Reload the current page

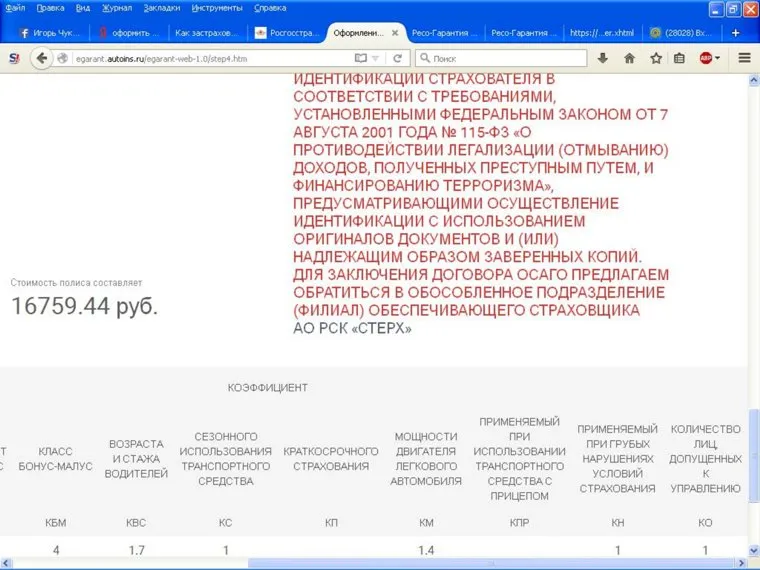(x=399, y=58)
